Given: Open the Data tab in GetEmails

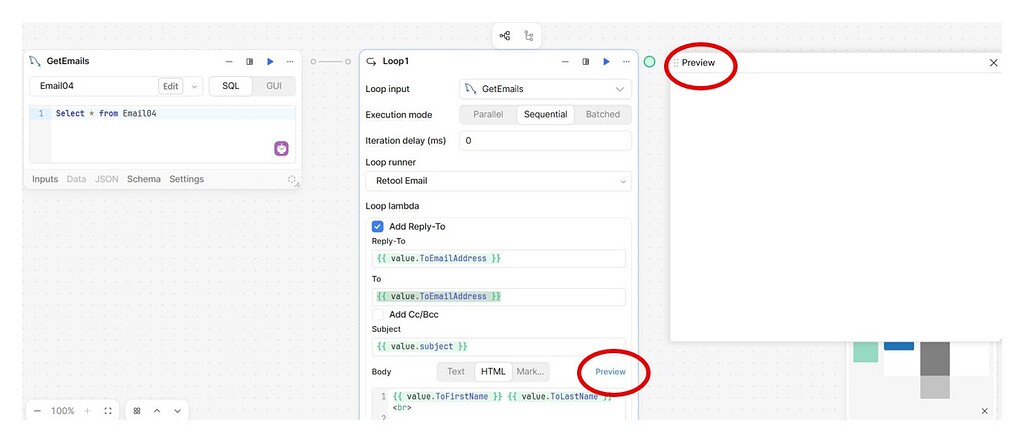Looking at the screenshot, I should [x=76, y=179].
